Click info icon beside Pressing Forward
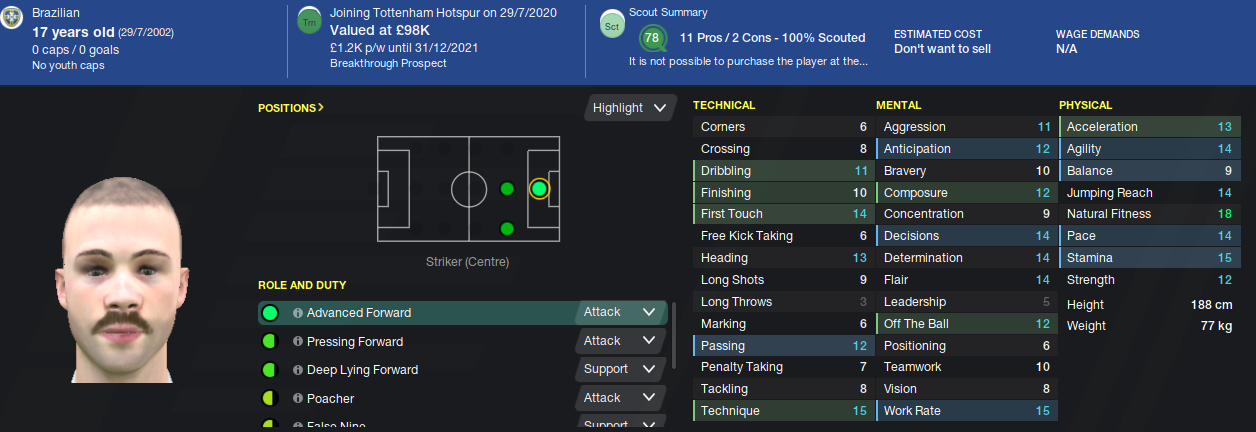This screenshot has width=1256, height=432. click(298, 342)
